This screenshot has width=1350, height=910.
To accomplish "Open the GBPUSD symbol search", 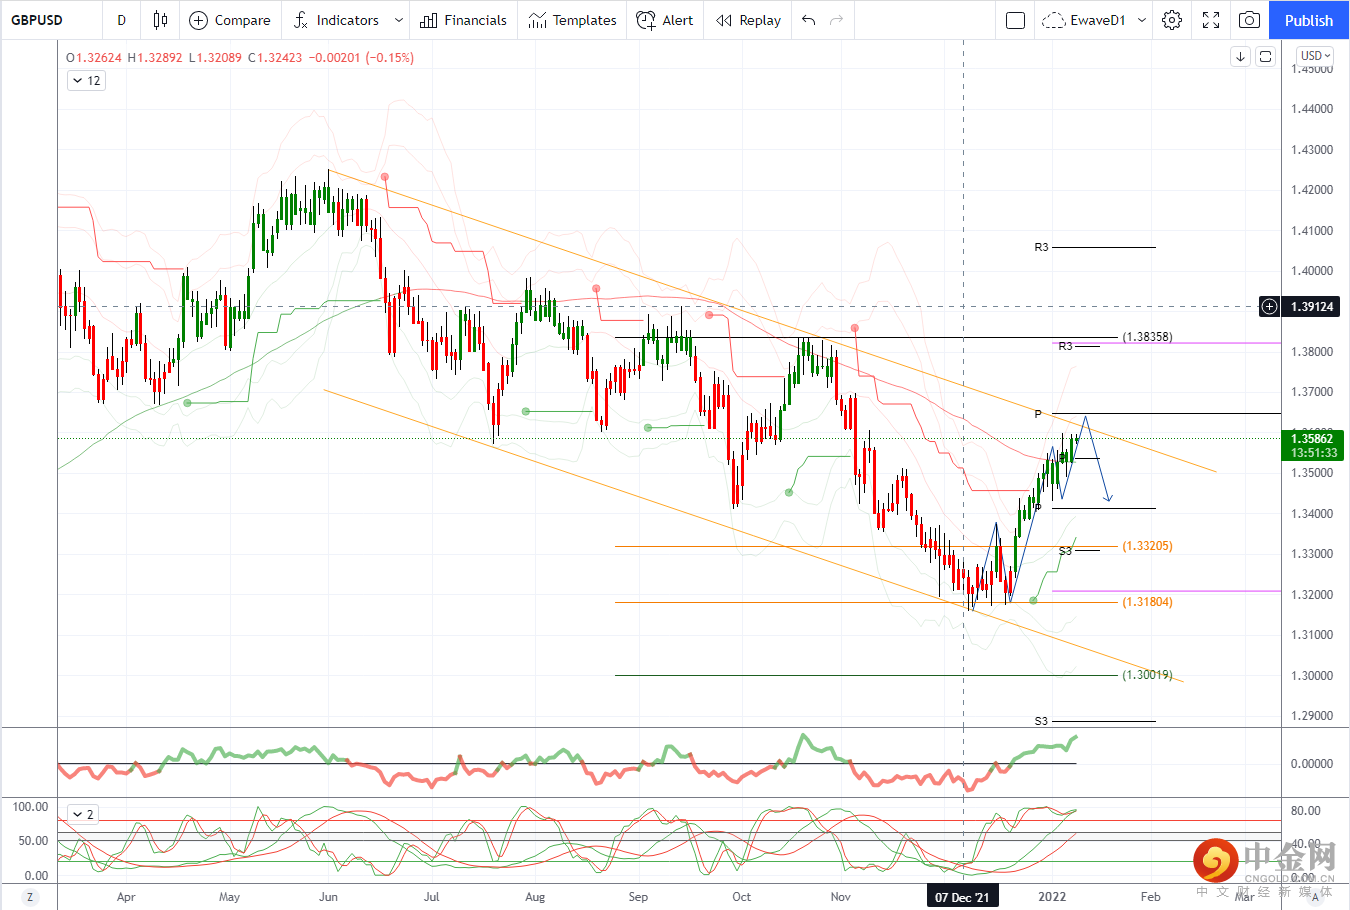I will click(x=37, y=20).
